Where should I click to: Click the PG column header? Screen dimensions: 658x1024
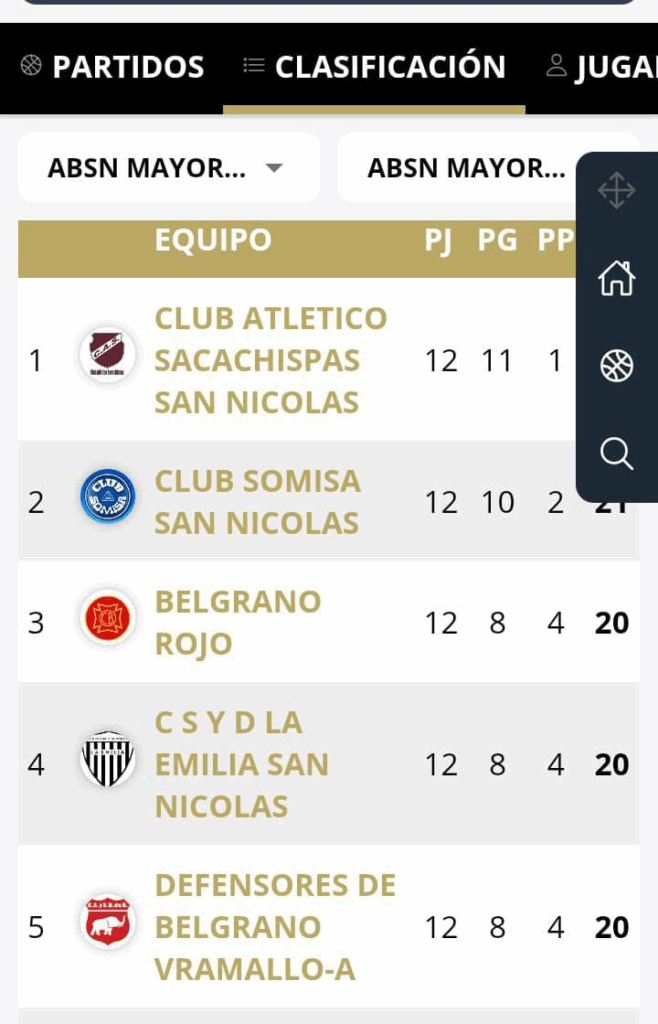[x=497, y=240]
